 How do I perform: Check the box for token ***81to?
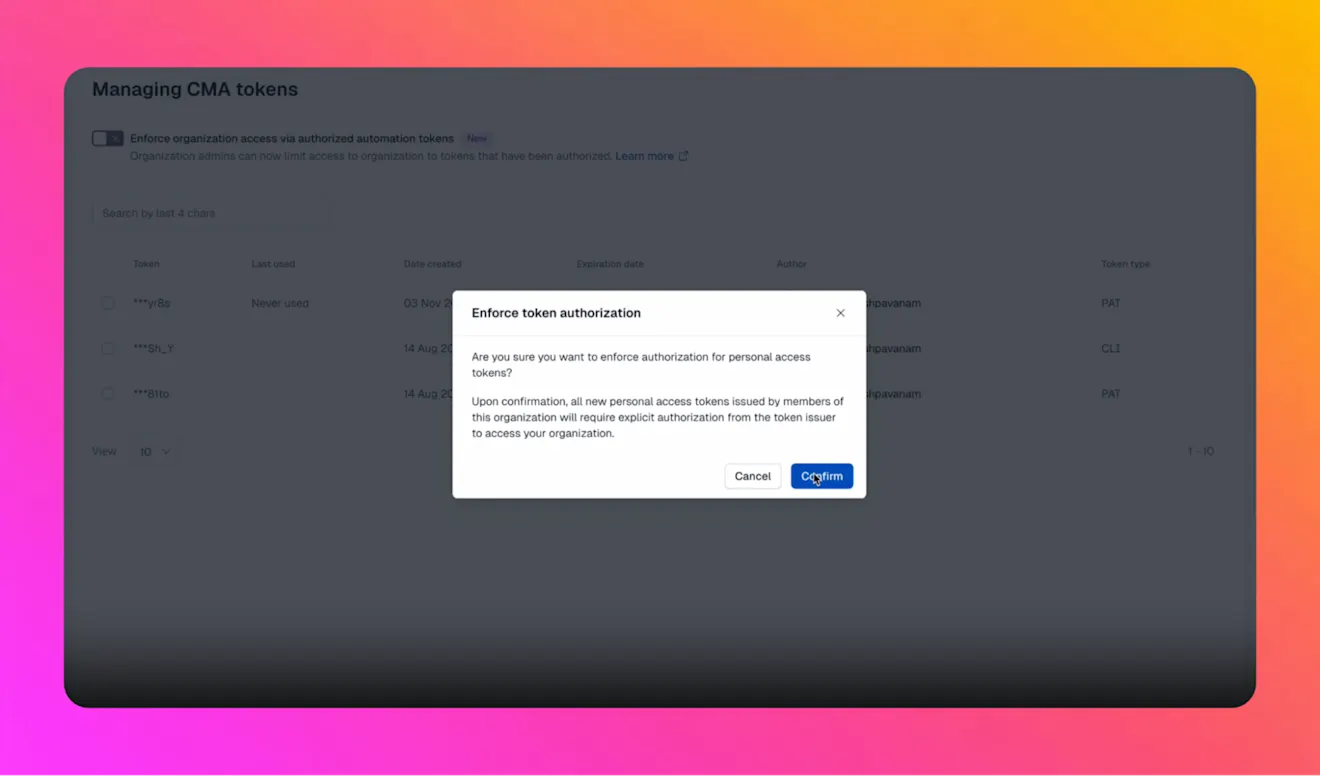[x=108, y=394]
